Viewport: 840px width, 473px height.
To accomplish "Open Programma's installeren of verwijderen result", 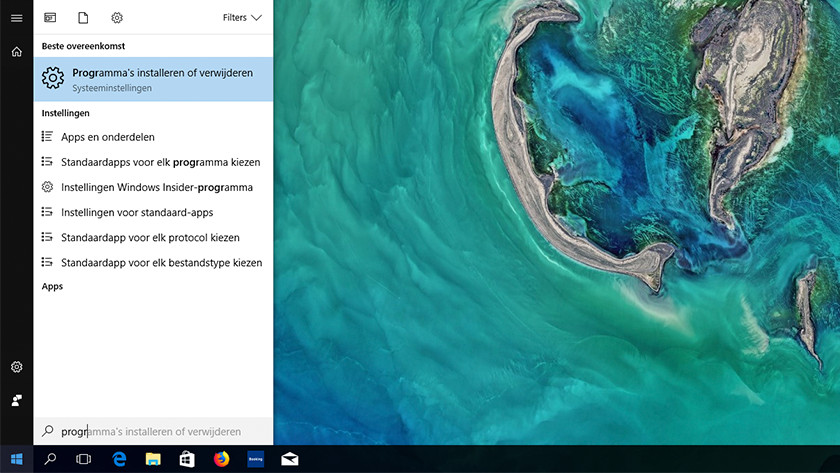I will [153, 79].
